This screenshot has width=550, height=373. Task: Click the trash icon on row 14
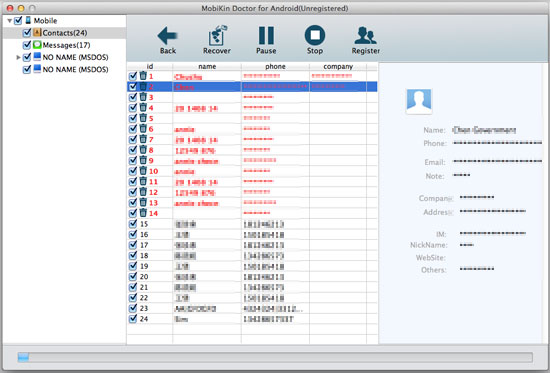[x=143, y=213]
